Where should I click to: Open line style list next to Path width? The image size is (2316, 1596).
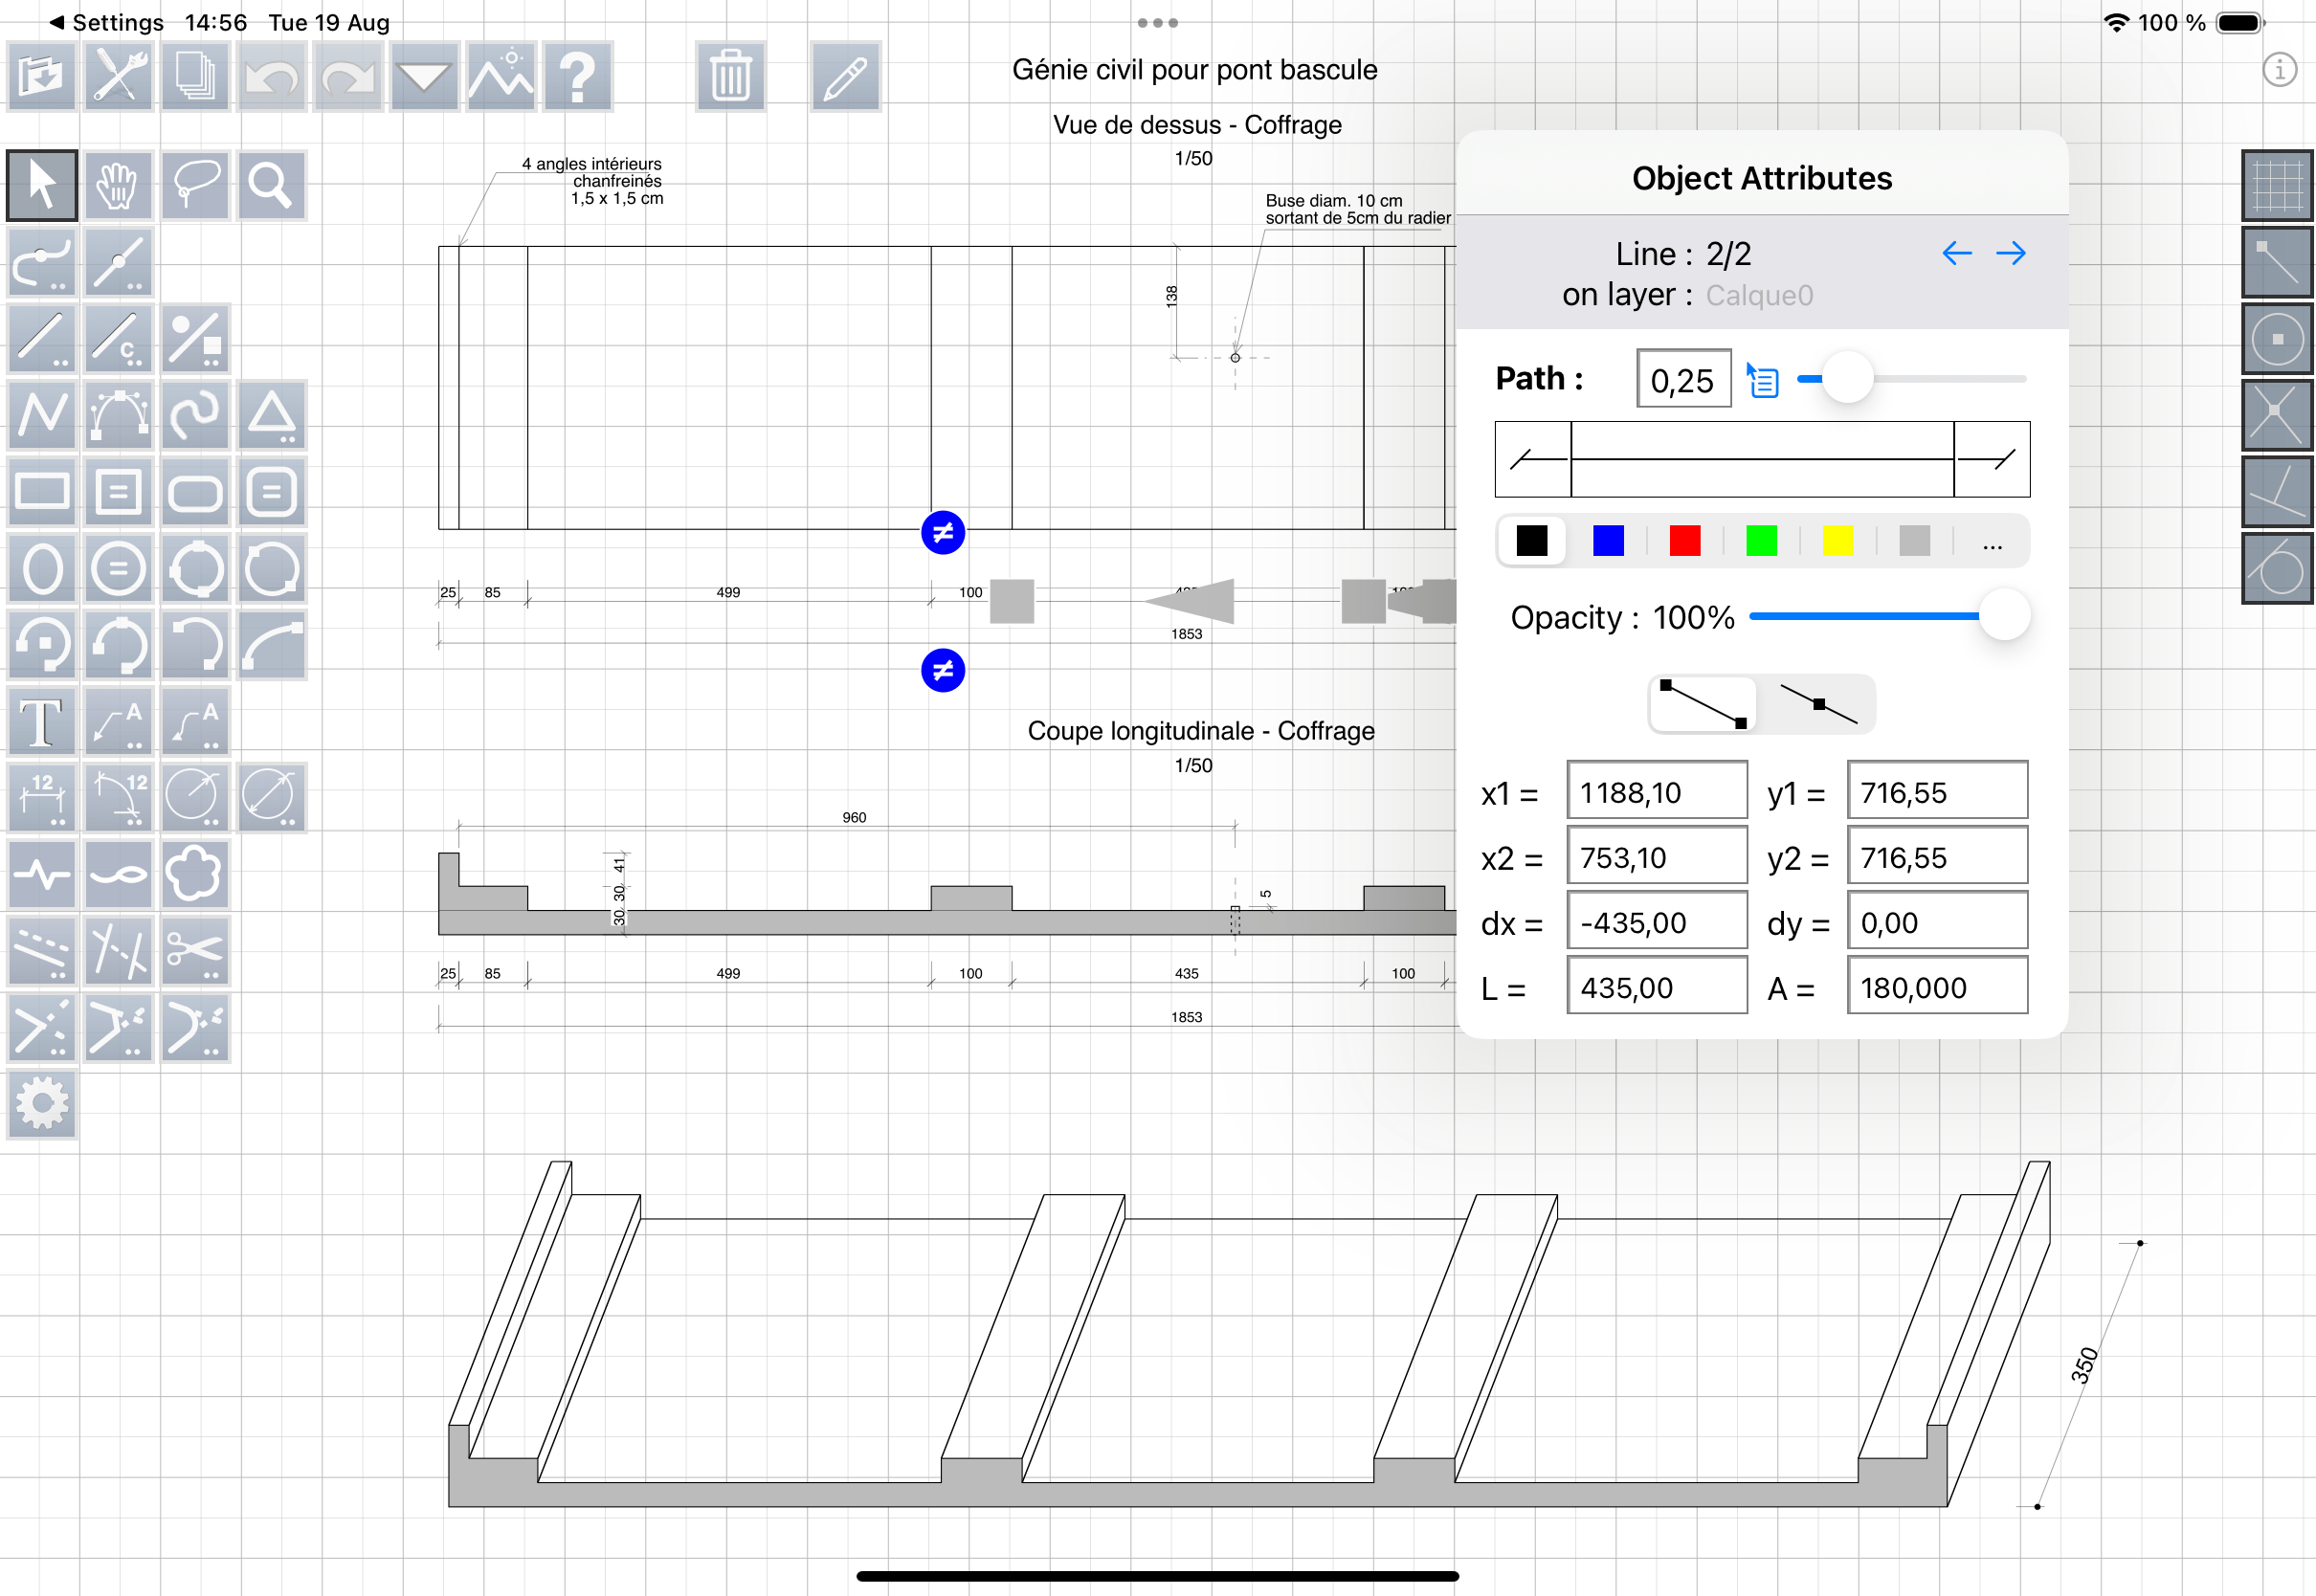coord(1763,381)
